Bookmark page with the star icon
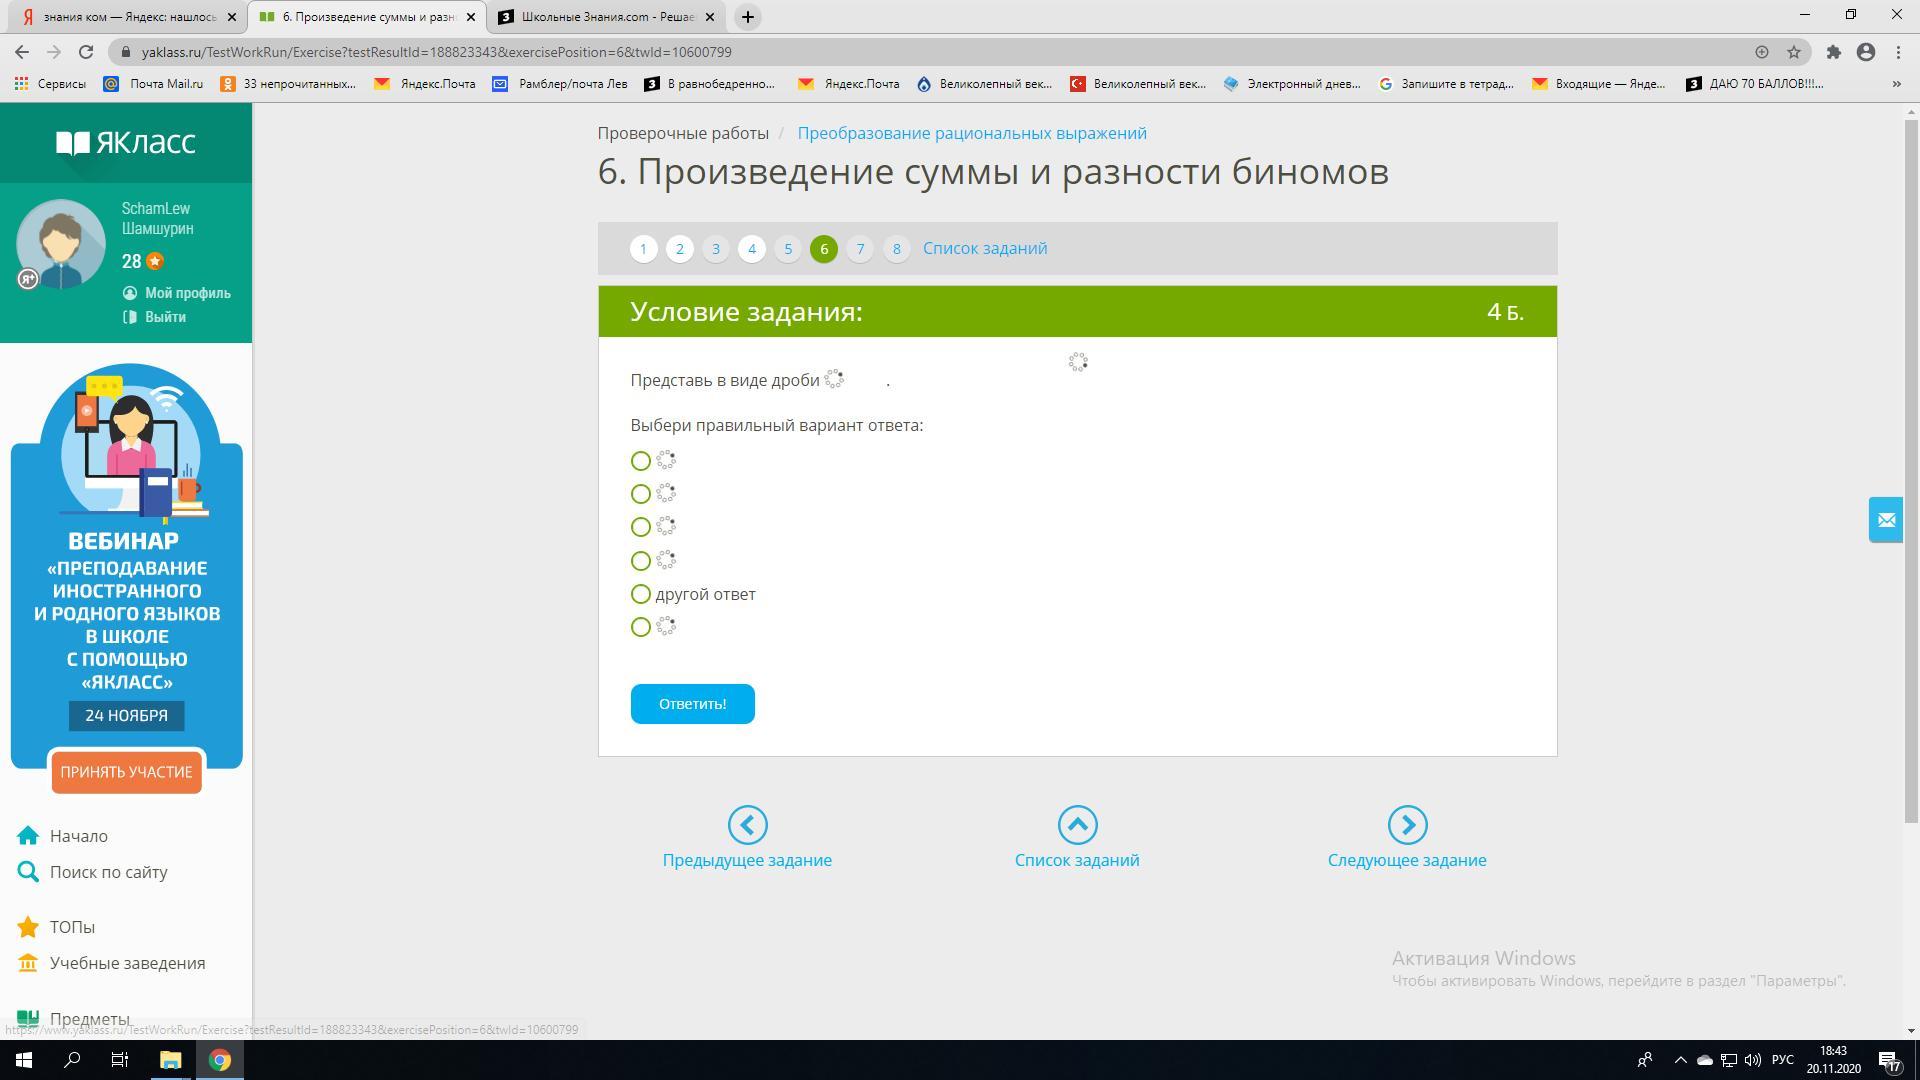Screen dimensions: 1920x1080 [x=1794, y=52]
